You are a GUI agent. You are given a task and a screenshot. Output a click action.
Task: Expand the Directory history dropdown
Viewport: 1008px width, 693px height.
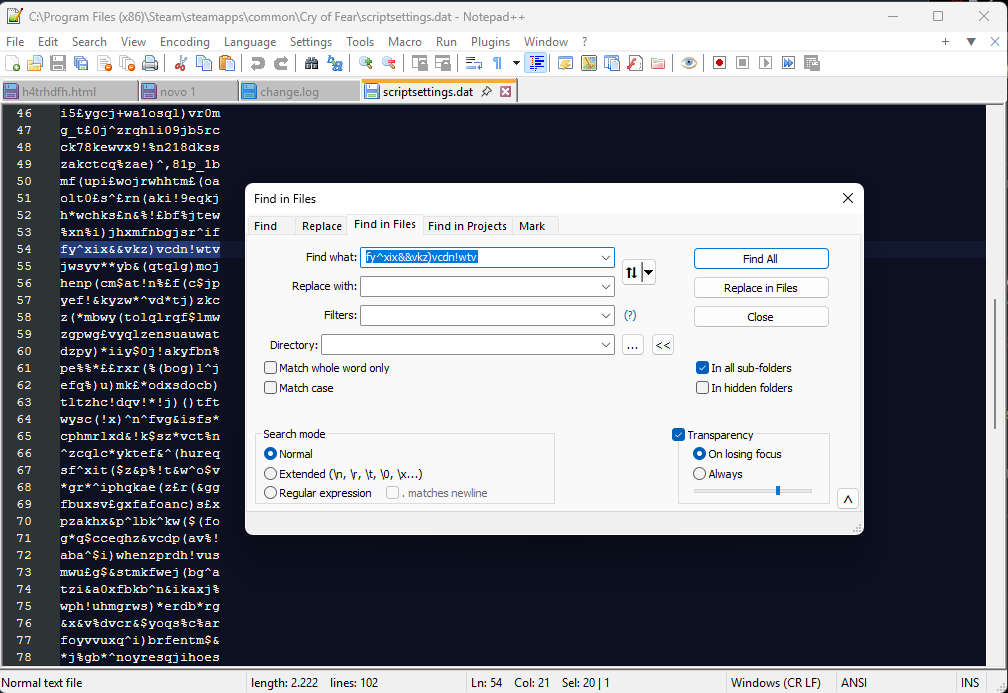coord(606,345)
